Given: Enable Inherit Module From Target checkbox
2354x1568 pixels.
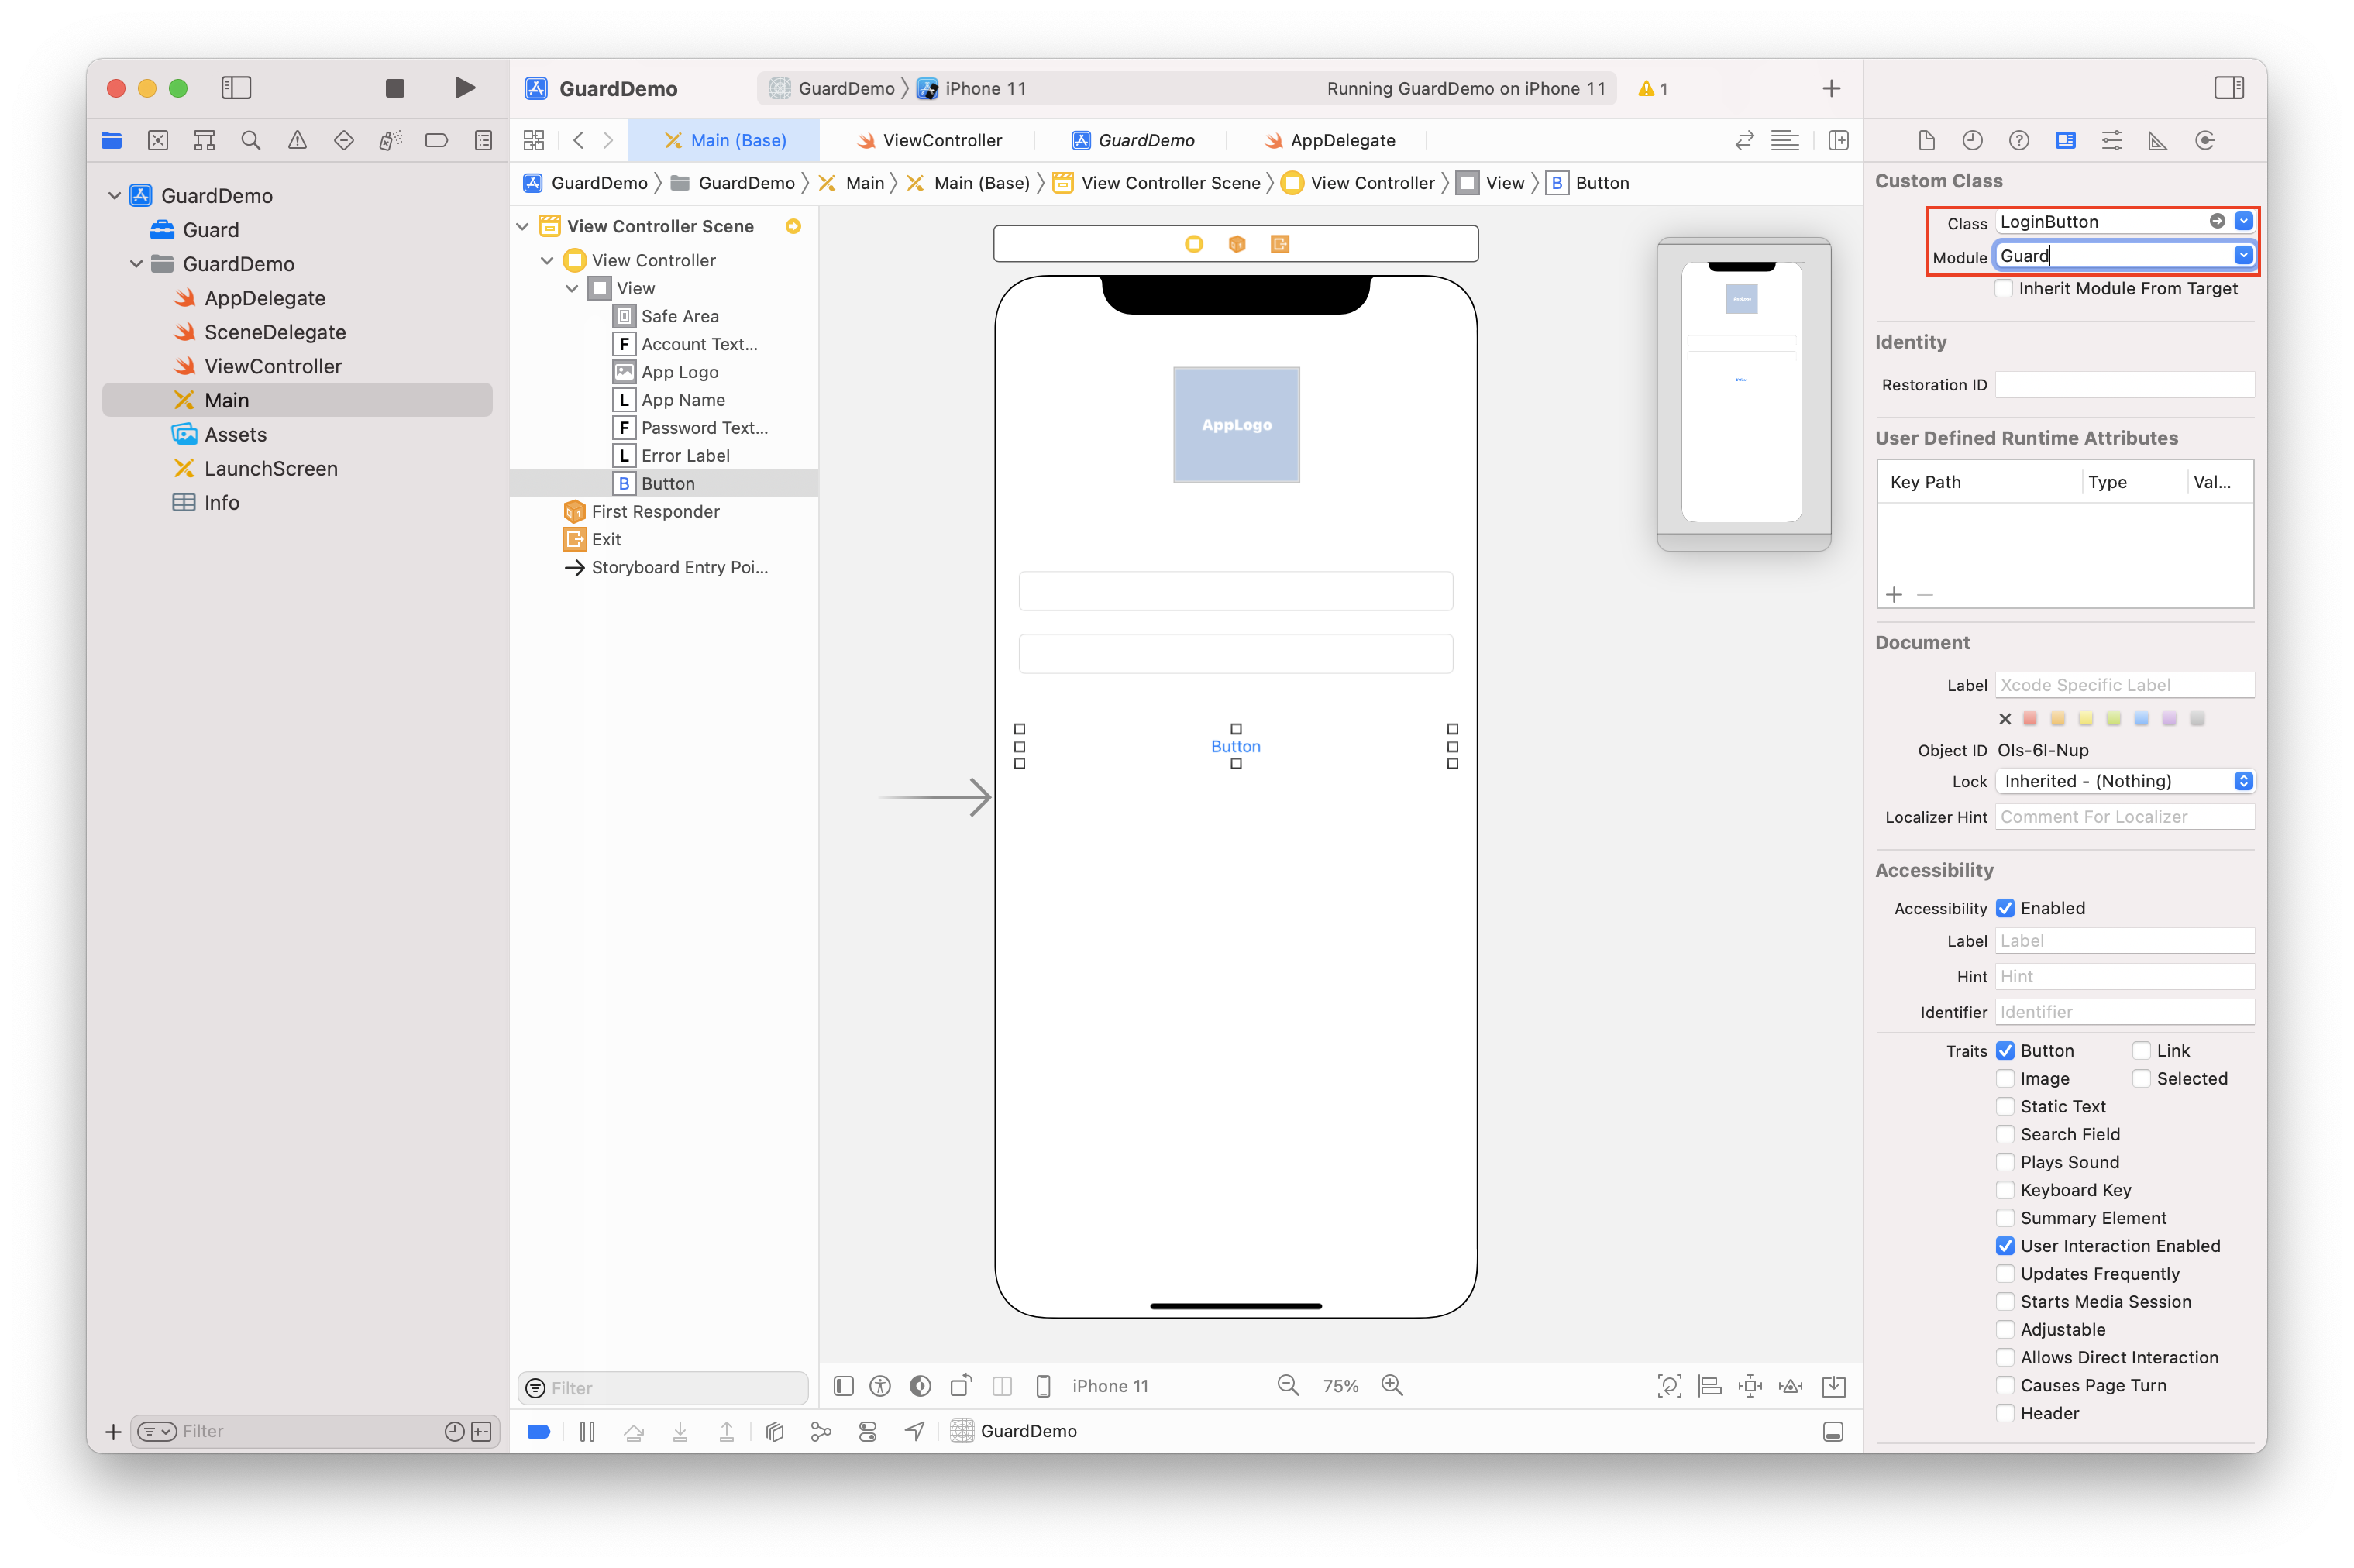Looking at the screenshot, I should pos(2004,288).
